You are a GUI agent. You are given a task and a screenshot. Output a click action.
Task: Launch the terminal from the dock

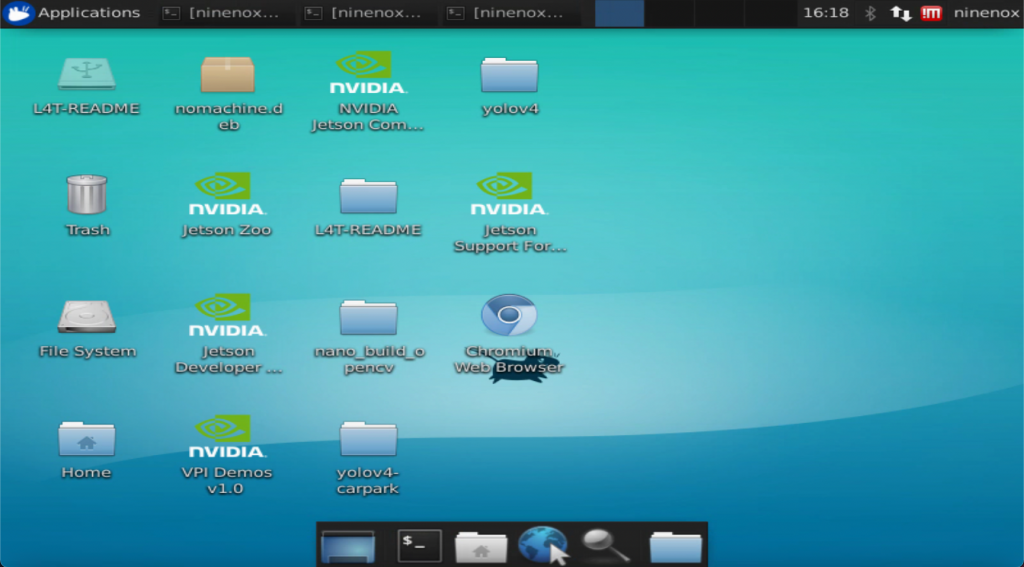coord(419,545)
